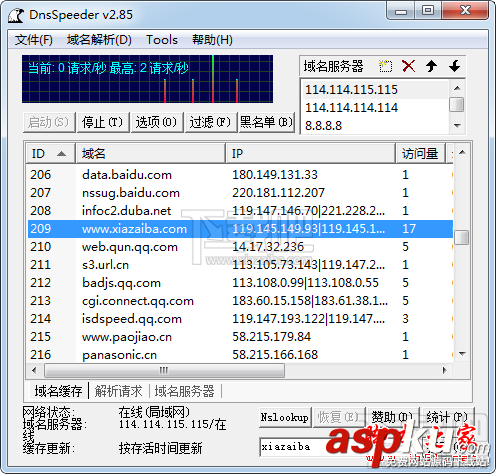Select the web.qun.qq.com row
The width and height of the screenshot is (496, 474).
(240, 247)
